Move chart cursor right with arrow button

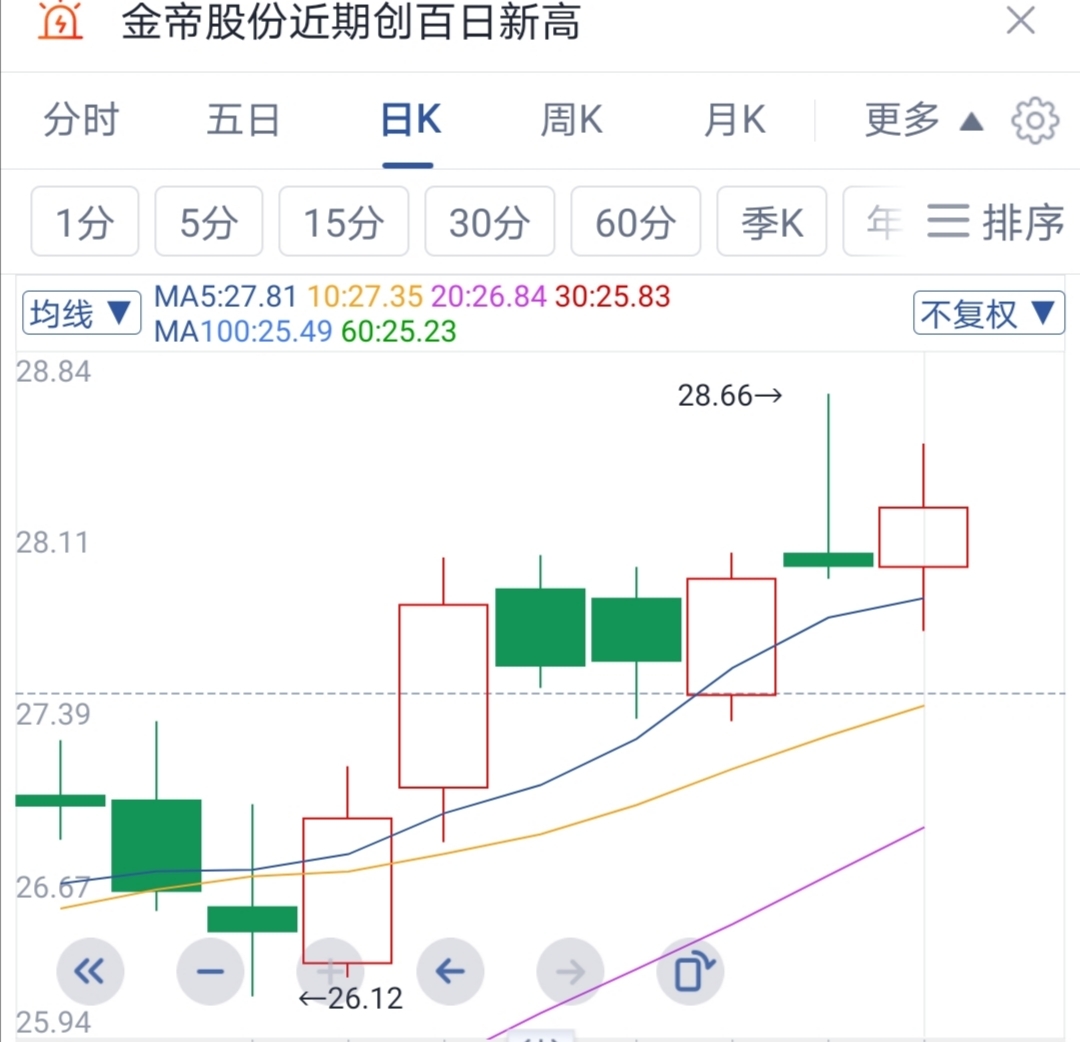570,970
